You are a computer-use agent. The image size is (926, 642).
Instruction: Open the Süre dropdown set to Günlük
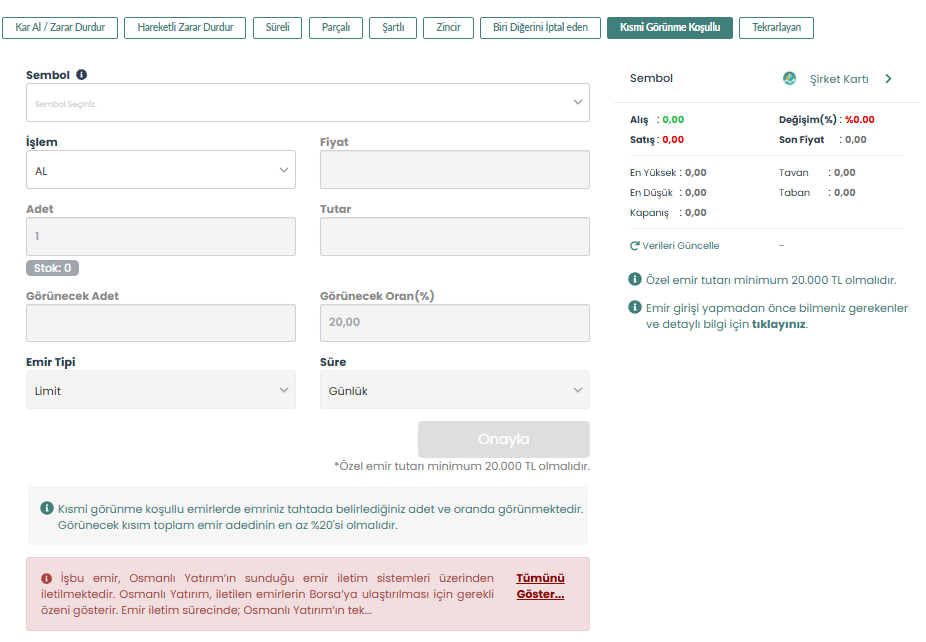pos(454,390)
